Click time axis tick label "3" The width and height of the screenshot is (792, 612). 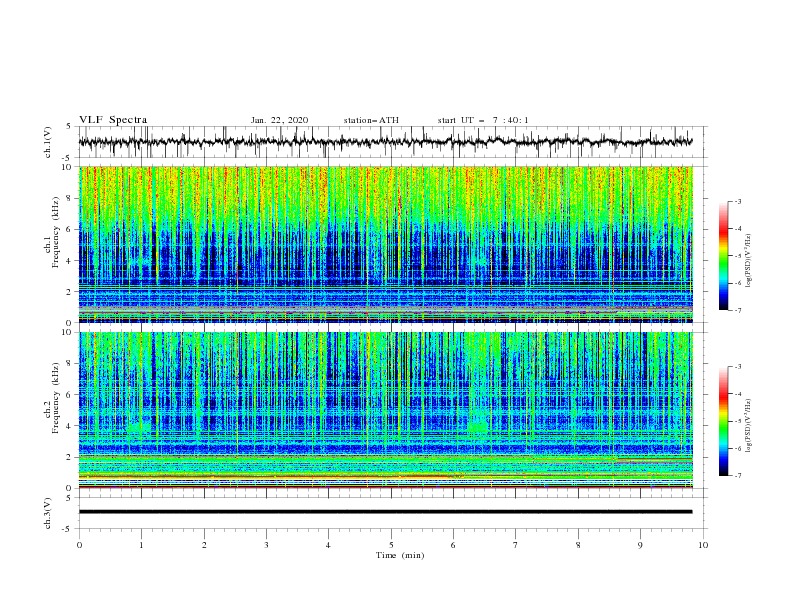[266, 545]
